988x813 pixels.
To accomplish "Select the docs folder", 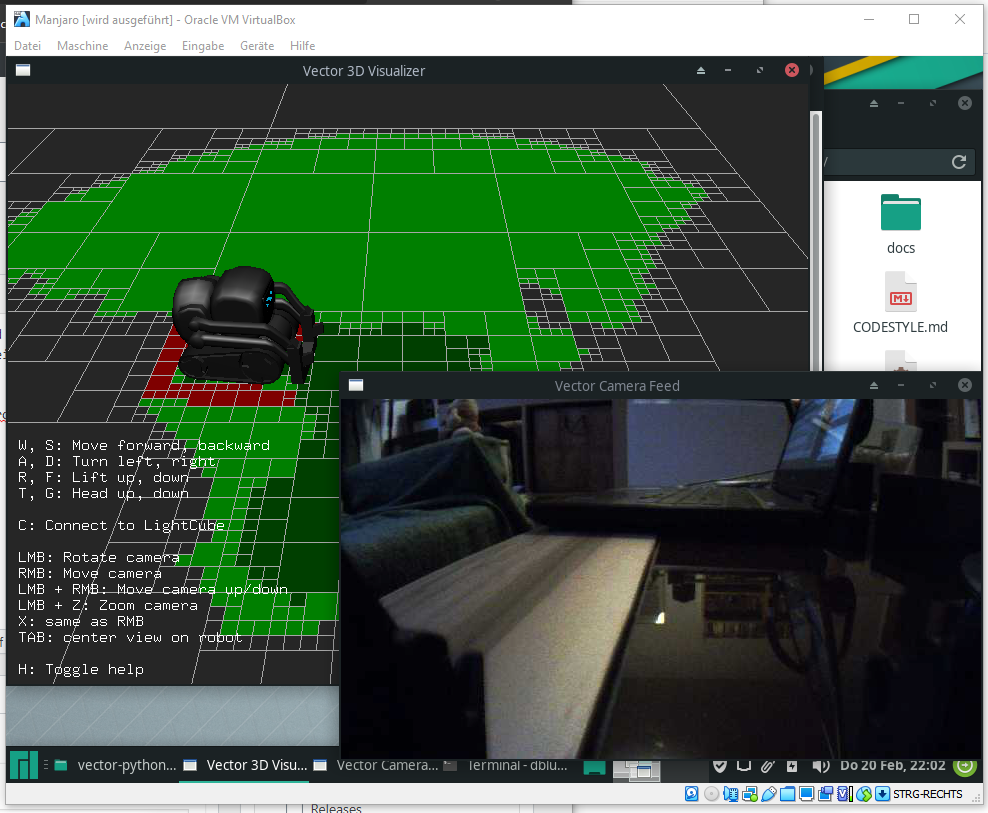I will (x=900, y=212).
